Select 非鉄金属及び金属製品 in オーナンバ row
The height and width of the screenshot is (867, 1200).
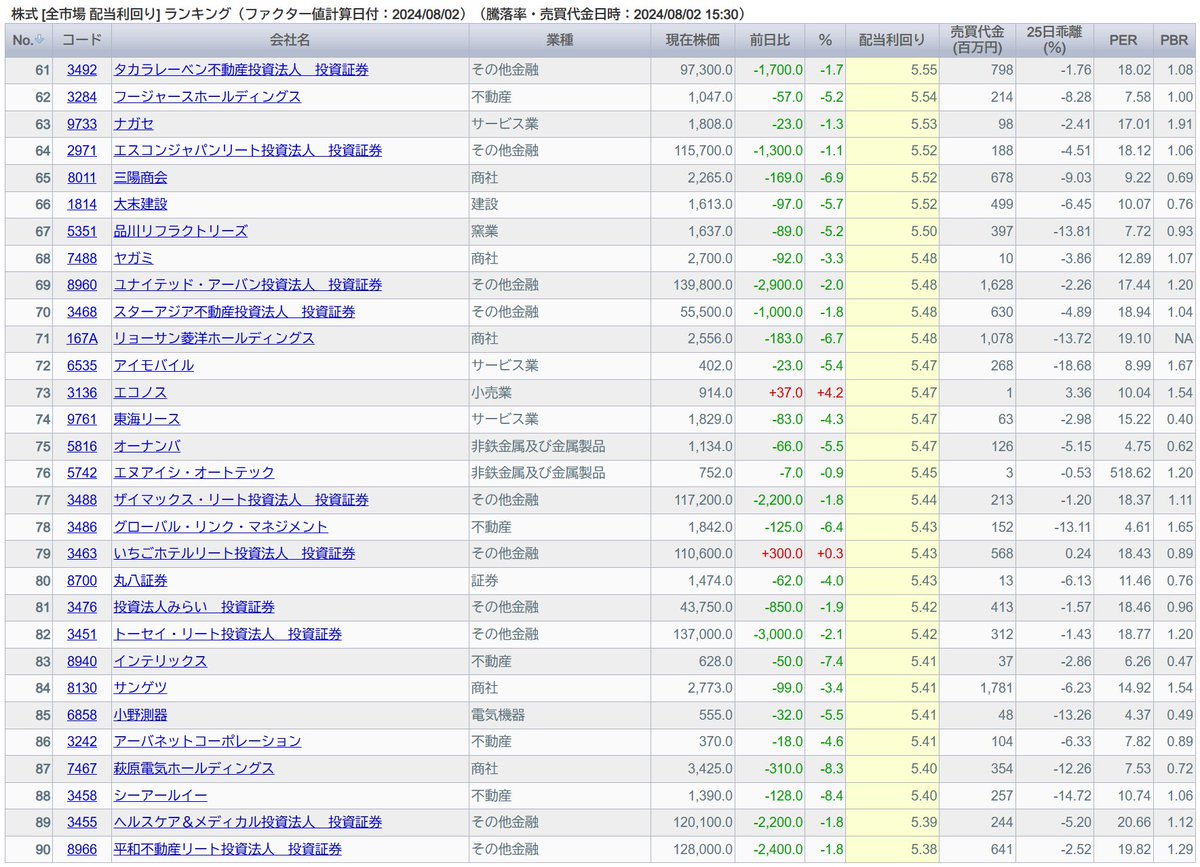point(538,446)
